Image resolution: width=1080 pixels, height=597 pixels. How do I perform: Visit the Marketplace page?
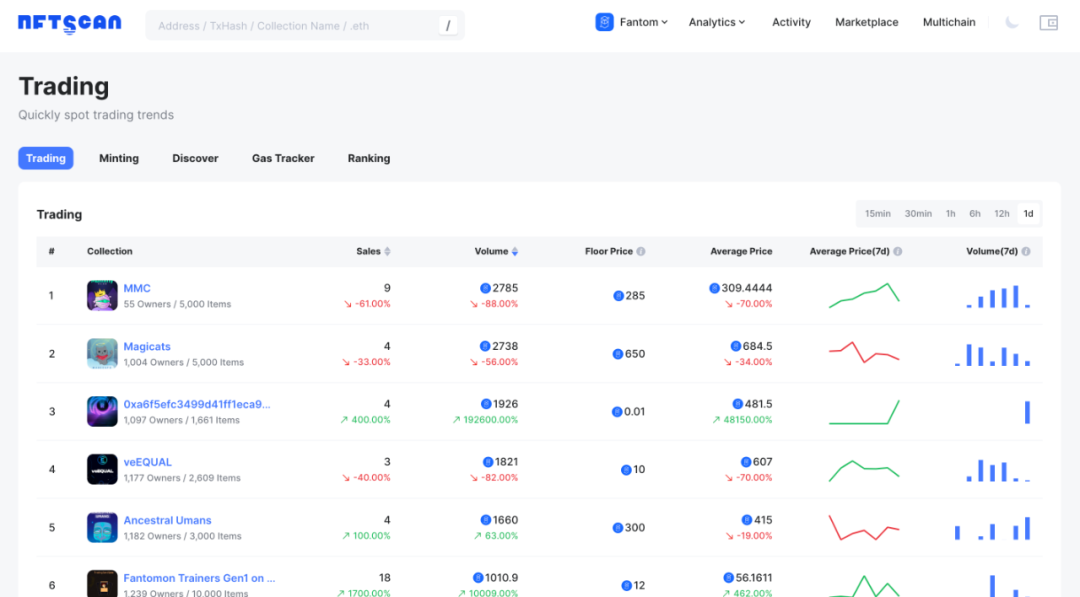(x=866, y=21)
